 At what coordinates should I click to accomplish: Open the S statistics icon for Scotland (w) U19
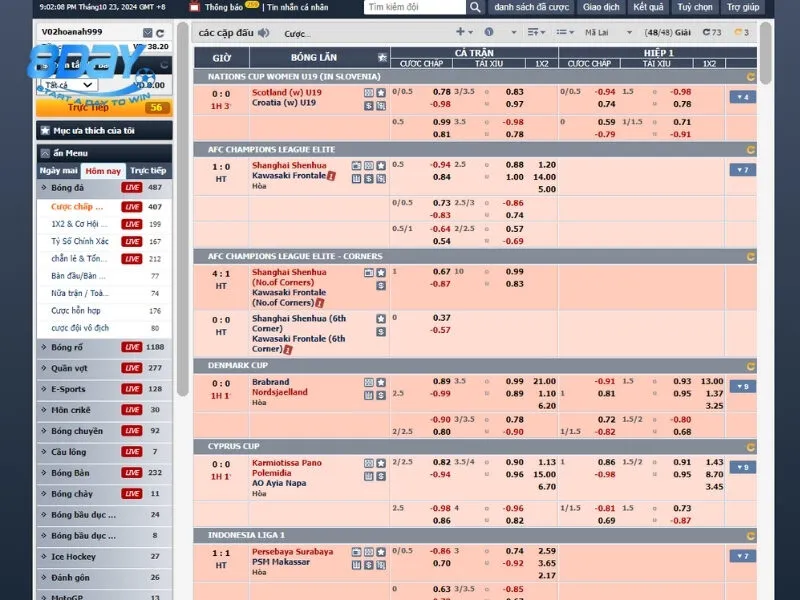[368, 106]
